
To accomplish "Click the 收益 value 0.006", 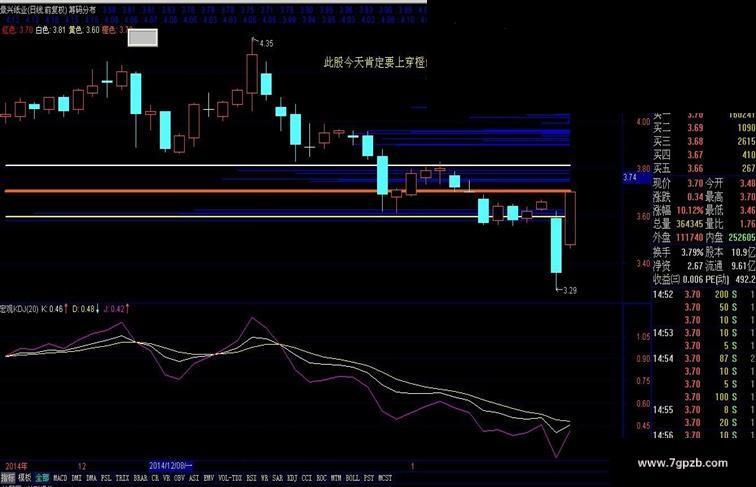I will coord(693,279).
